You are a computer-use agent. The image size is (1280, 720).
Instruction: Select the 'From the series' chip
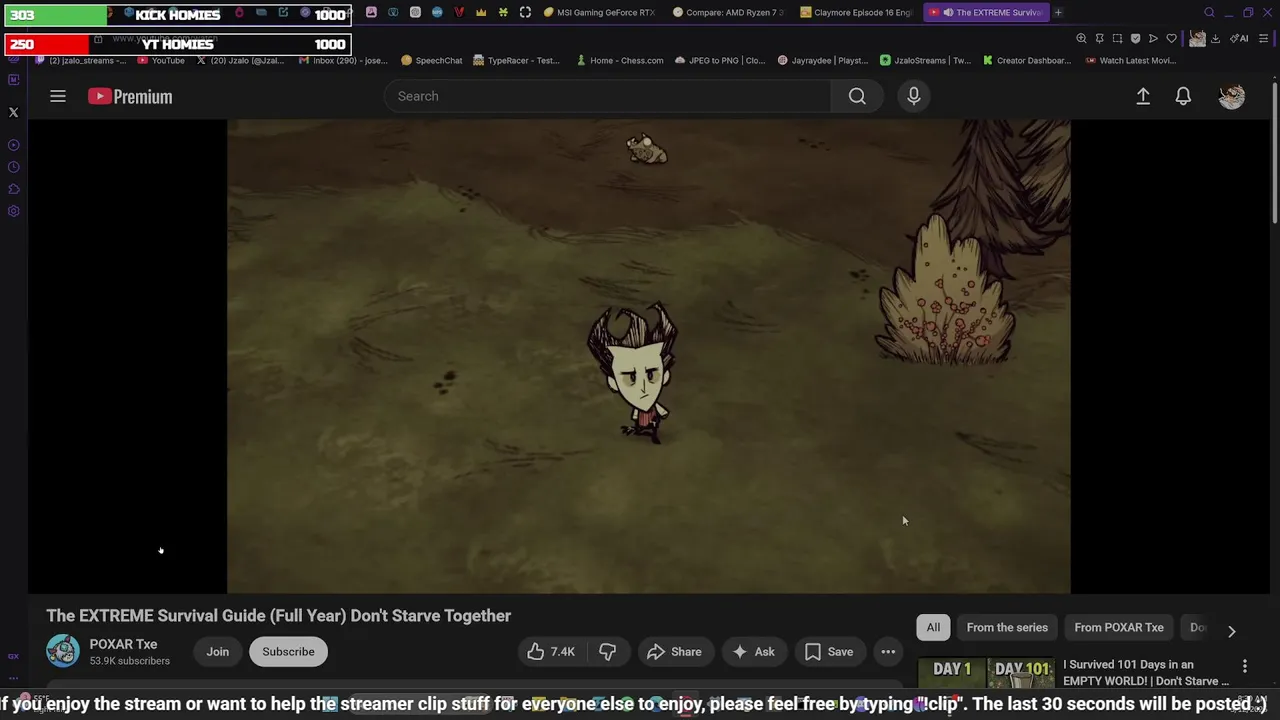tap(1007, 627)
